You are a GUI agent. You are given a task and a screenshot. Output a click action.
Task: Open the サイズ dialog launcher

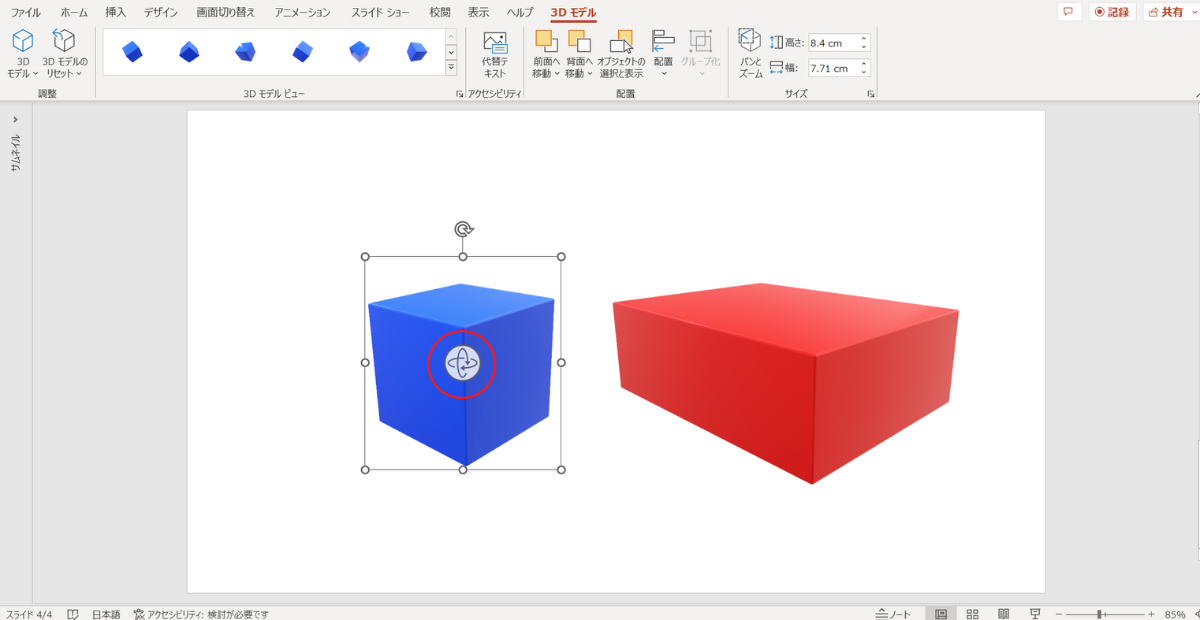871,94
